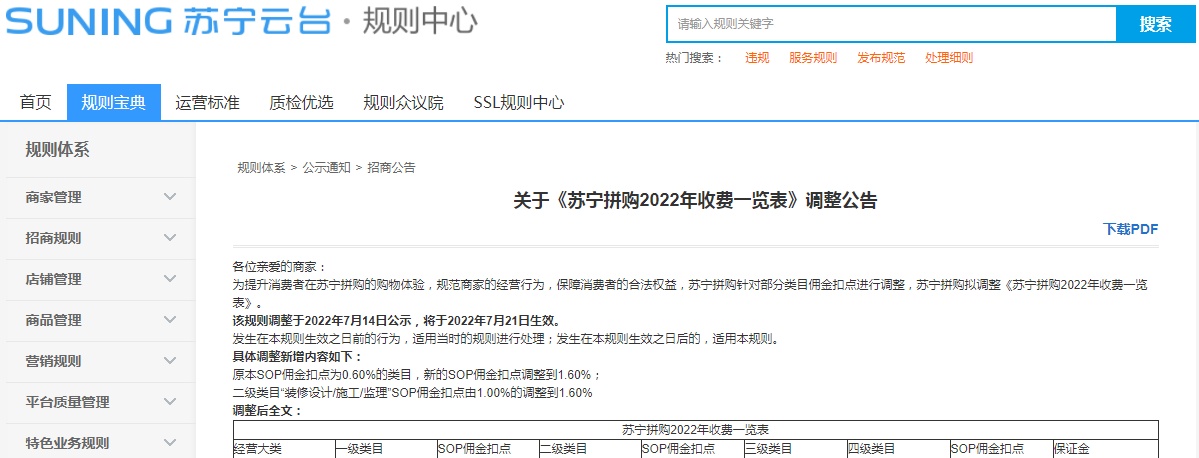Select 商家管理 in the sidebar

click(54, 197)
